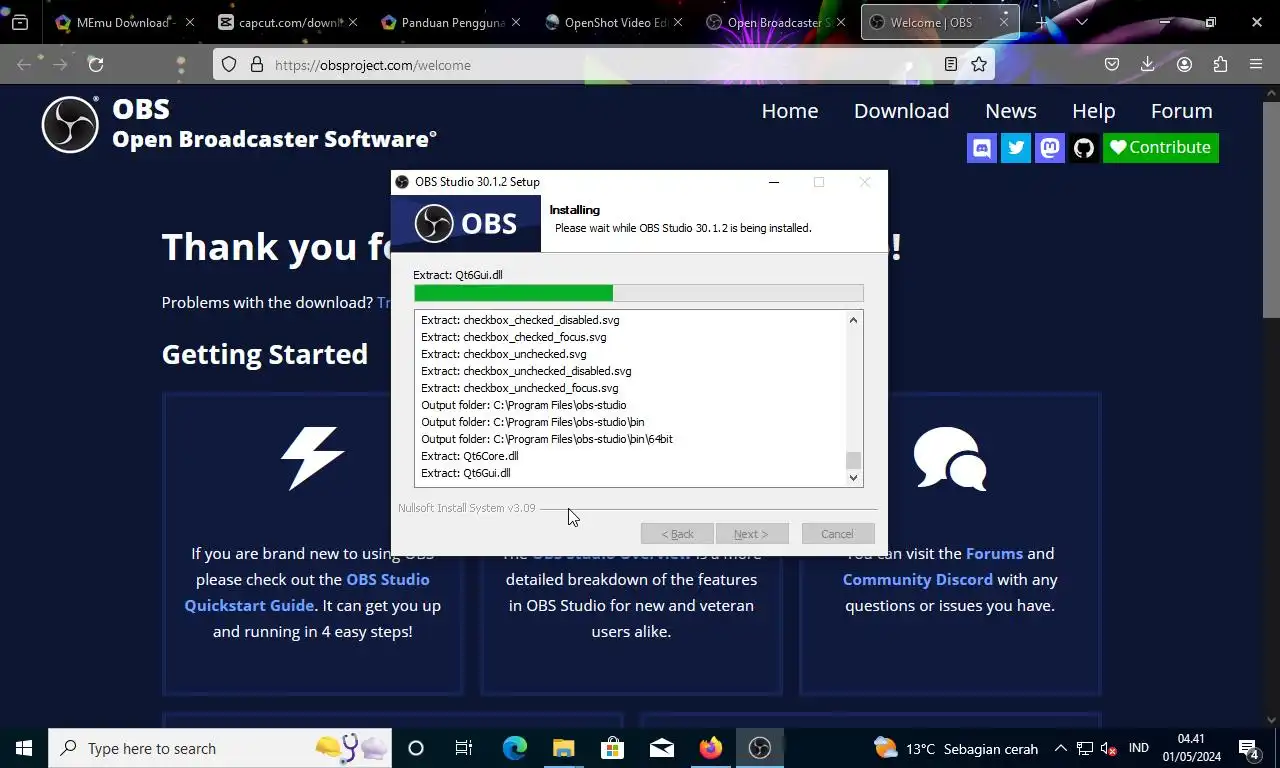Open the GitHub icon link

(x=1084, y=148)
